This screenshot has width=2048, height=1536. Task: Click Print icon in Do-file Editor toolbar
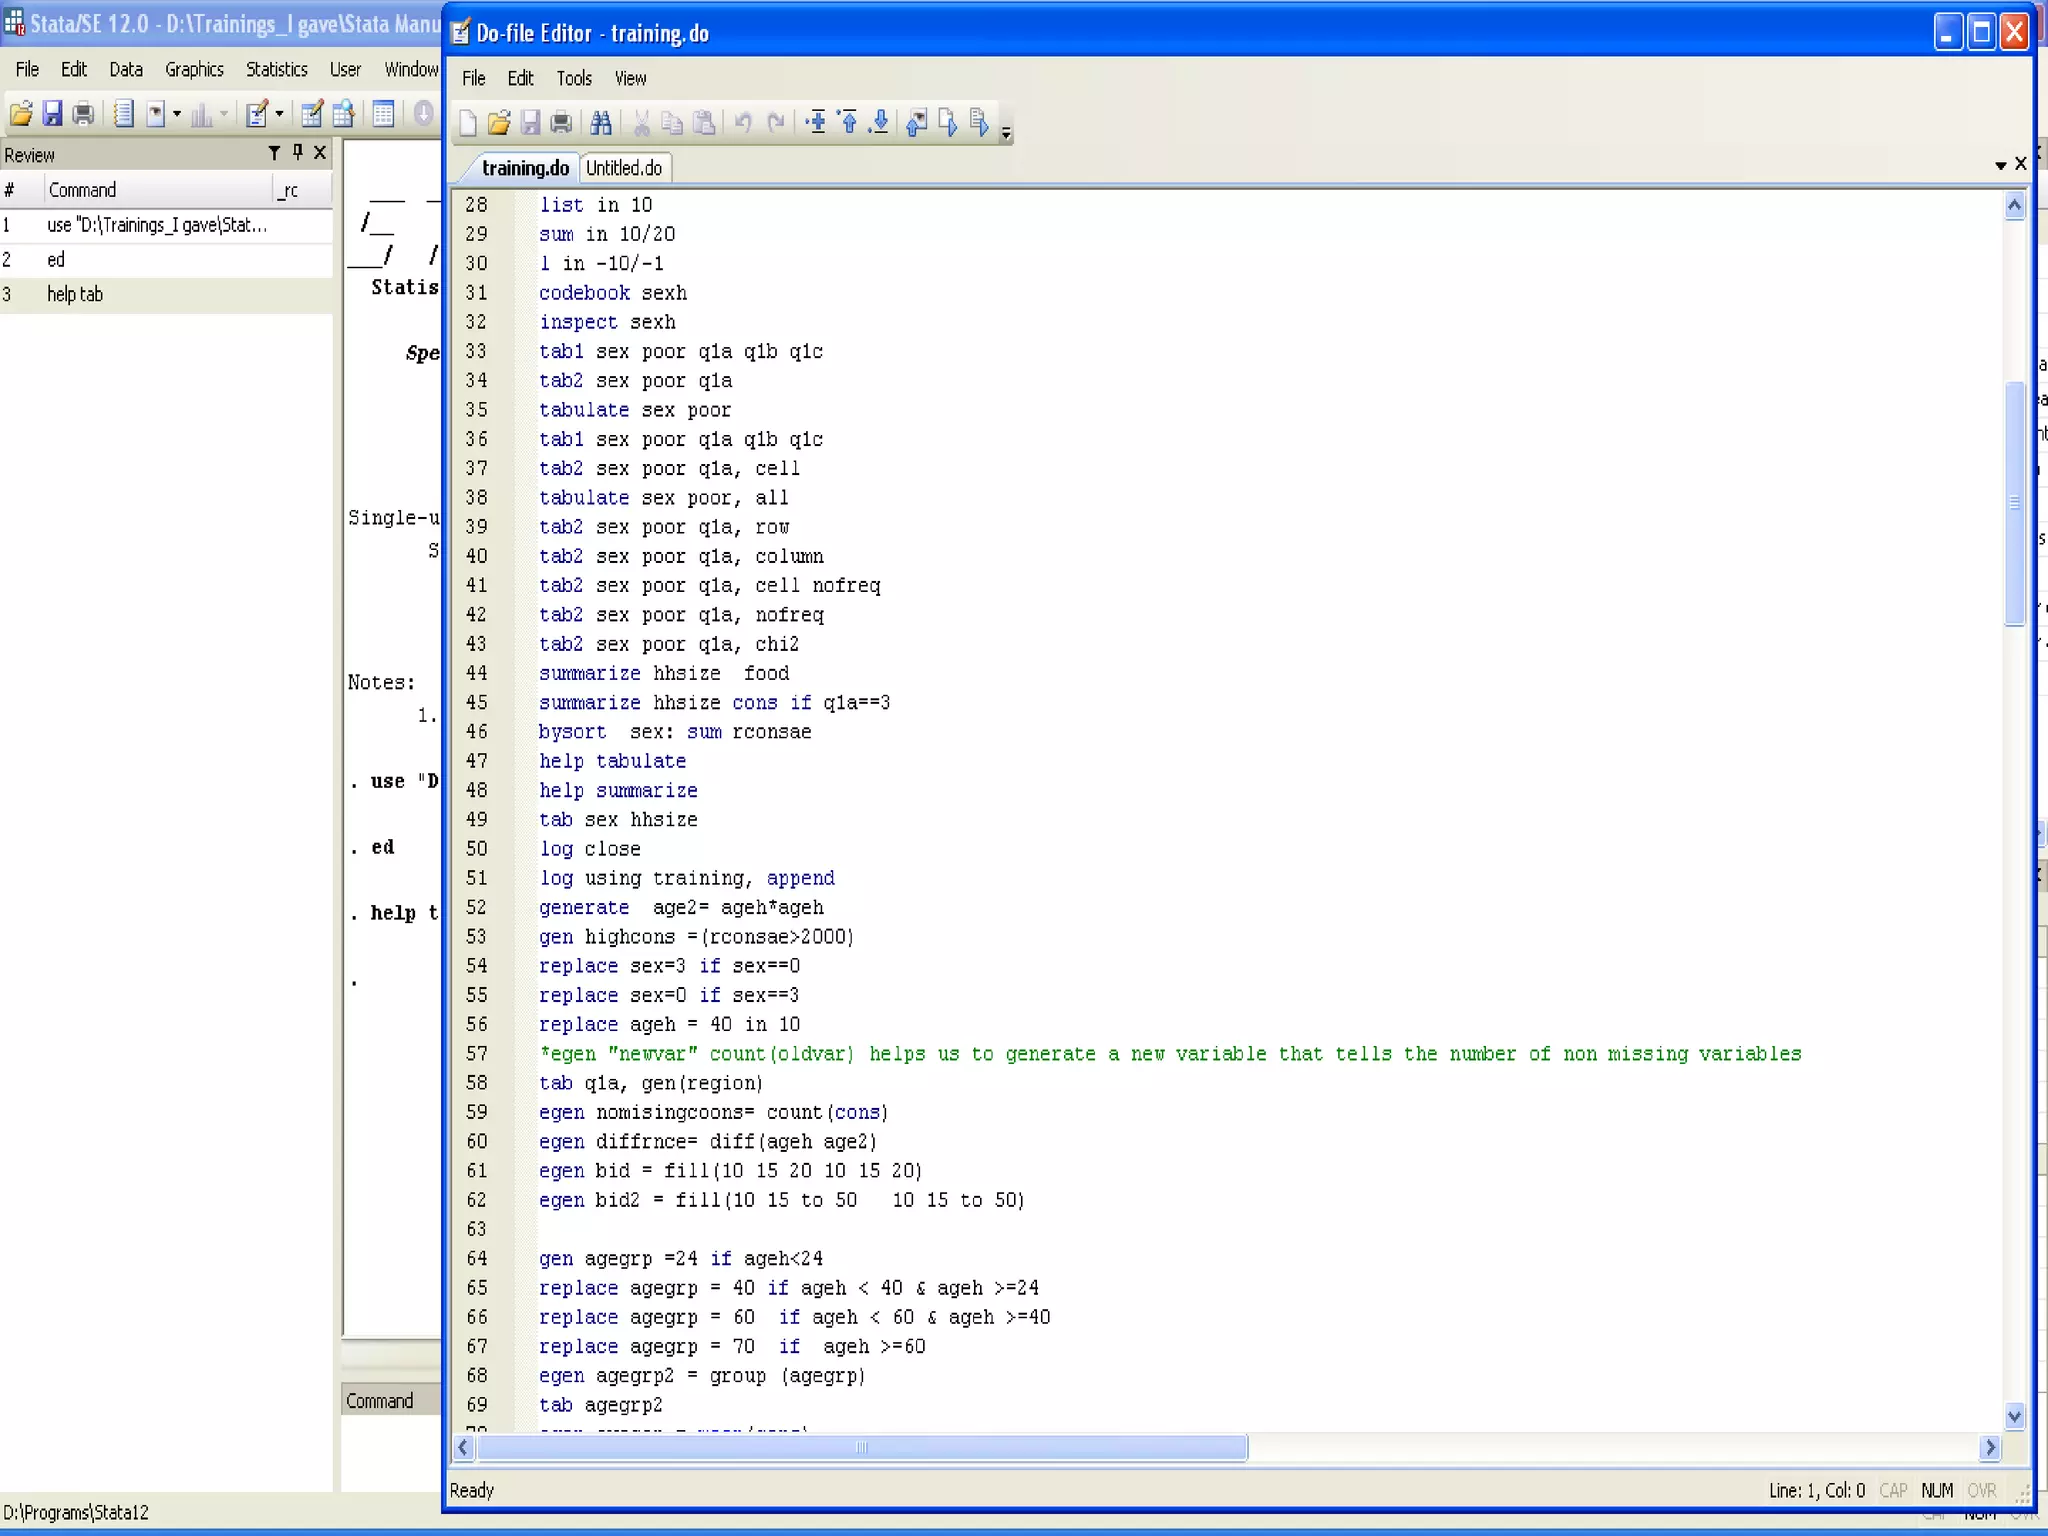(561, 123)
